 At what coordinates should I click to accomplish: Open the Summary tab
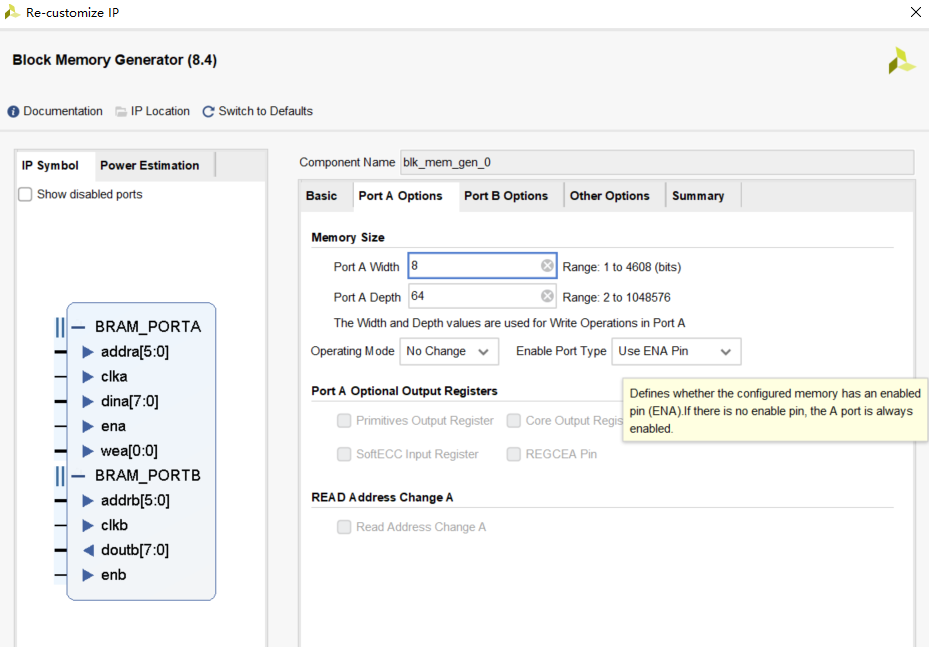click(x=698, y=196)
